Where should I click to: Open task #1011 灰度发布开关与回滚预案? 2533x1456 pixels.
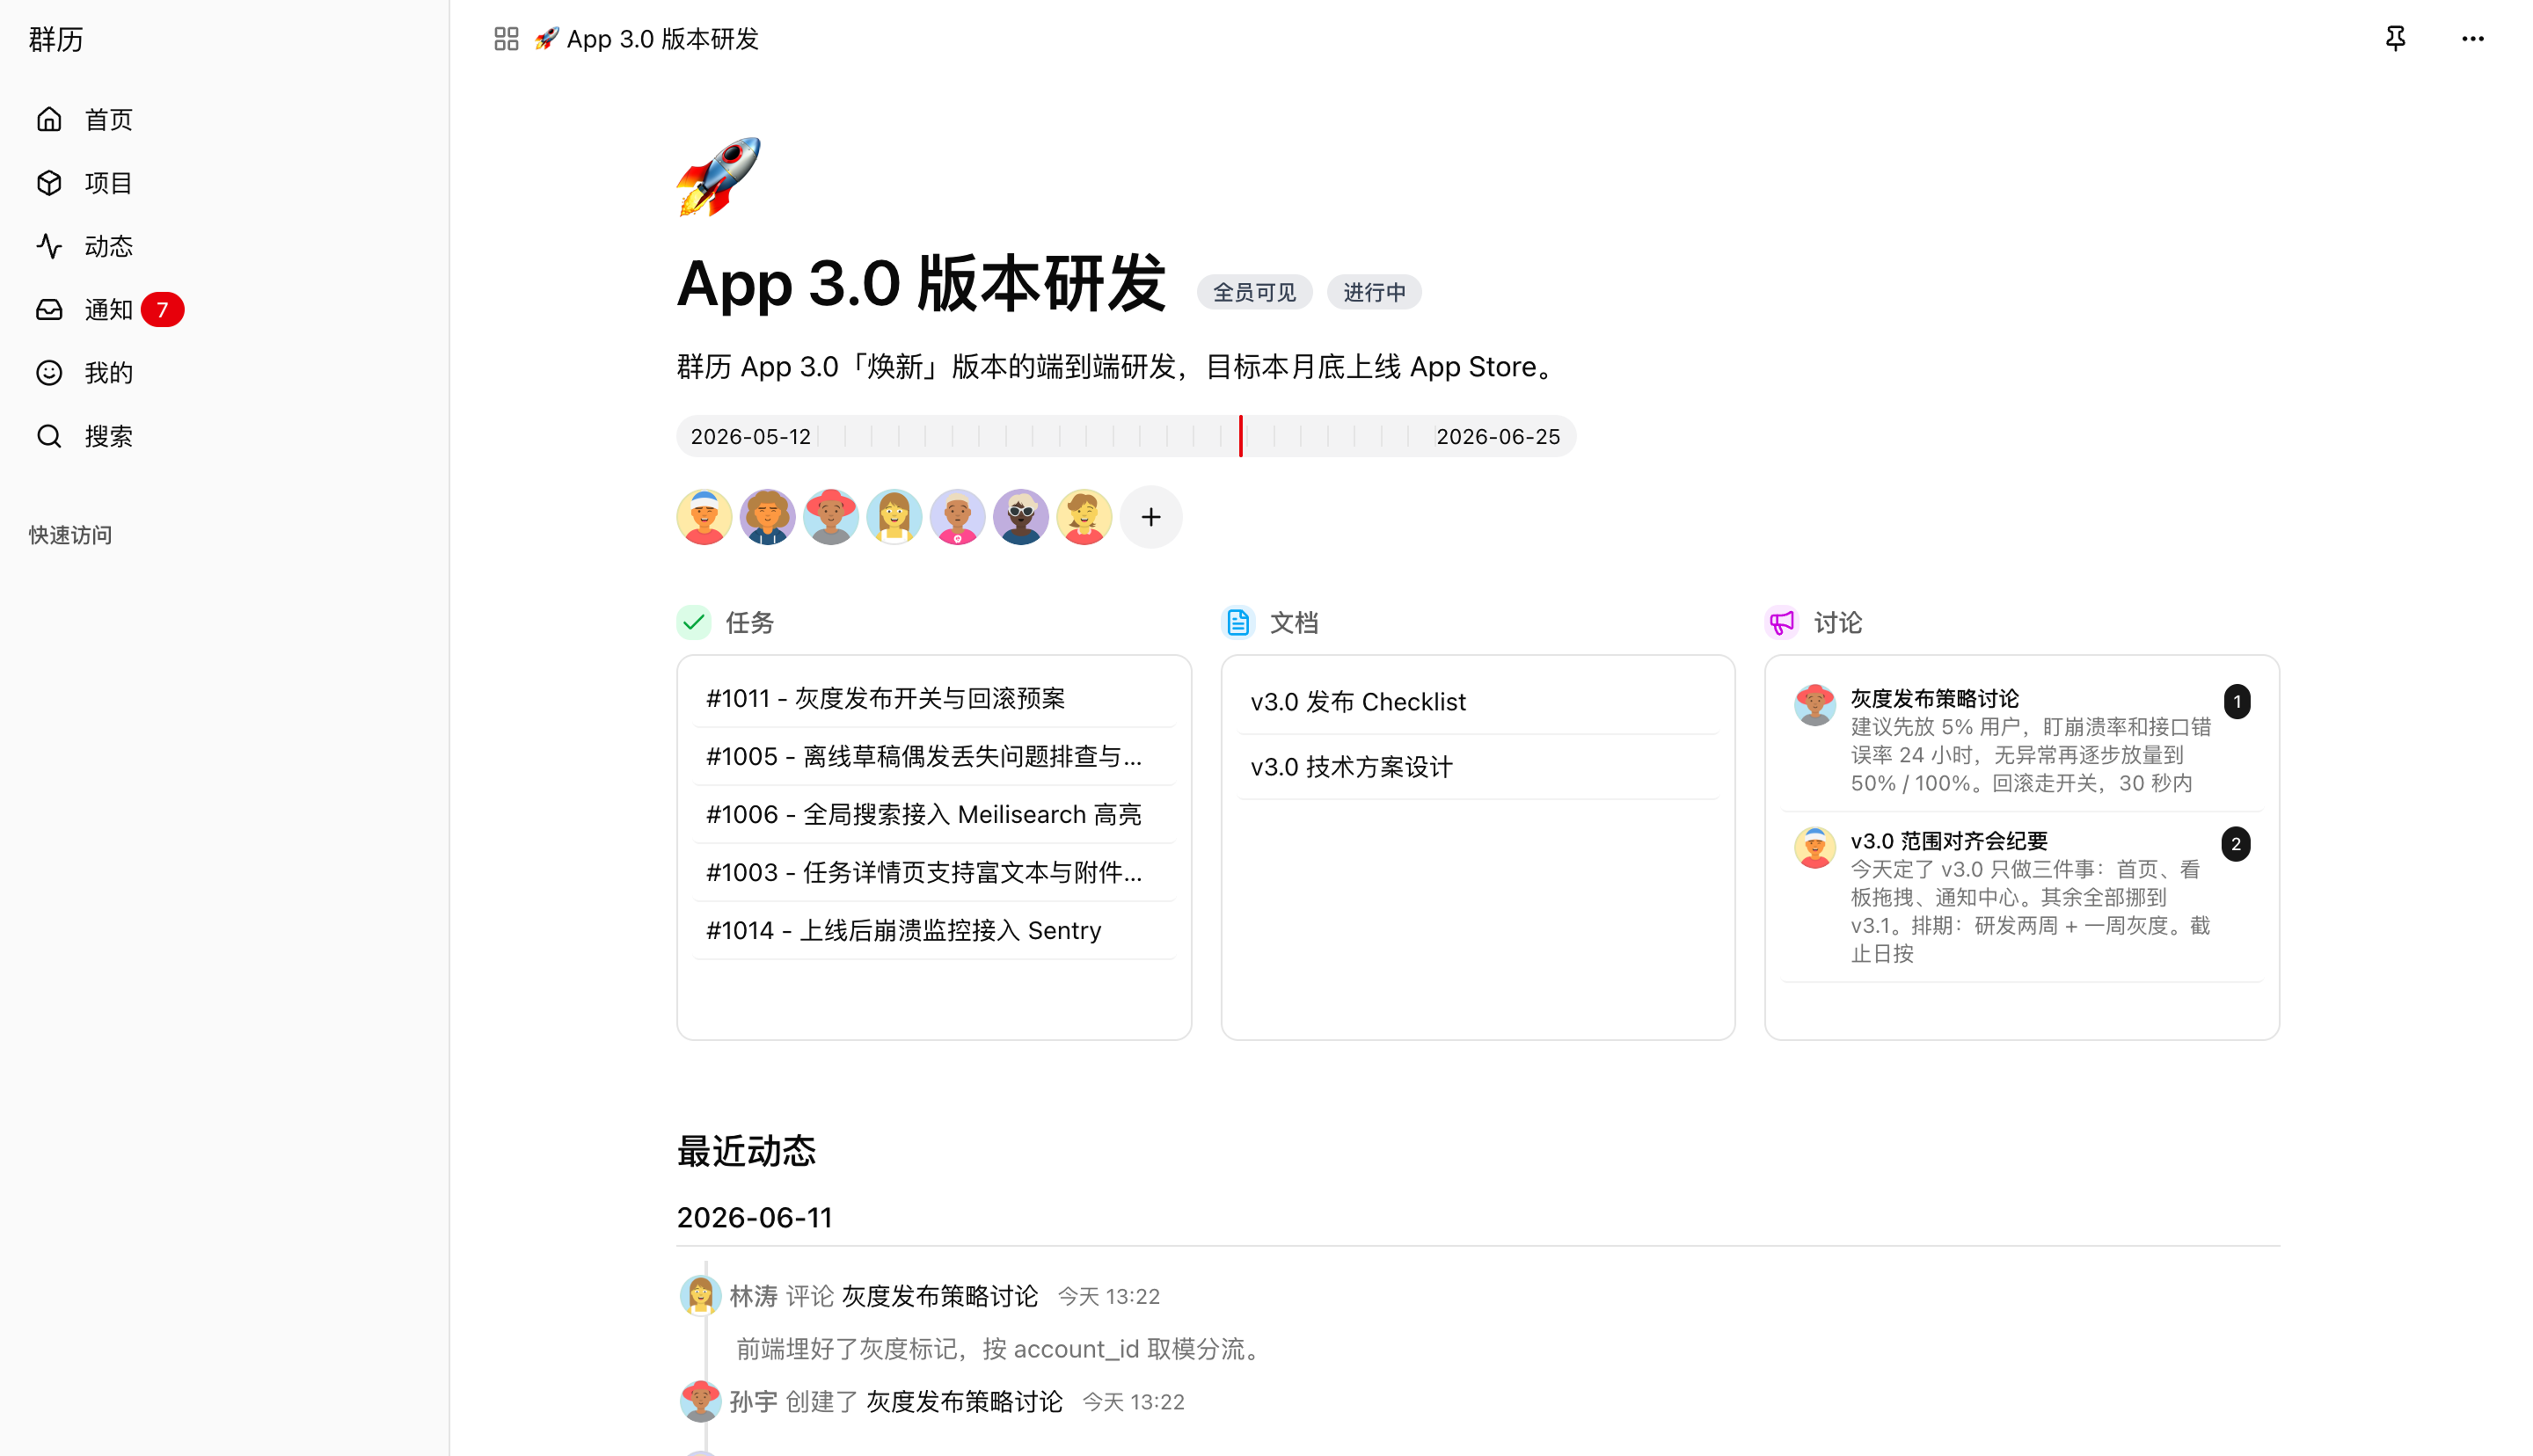(x=933, y=698)
